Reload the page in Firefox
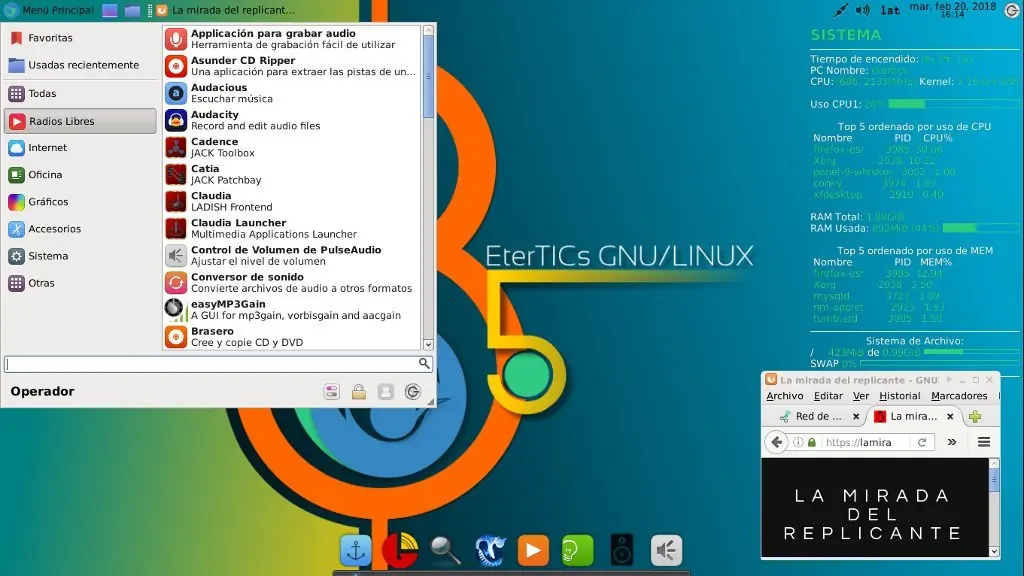 click(922, 442)
